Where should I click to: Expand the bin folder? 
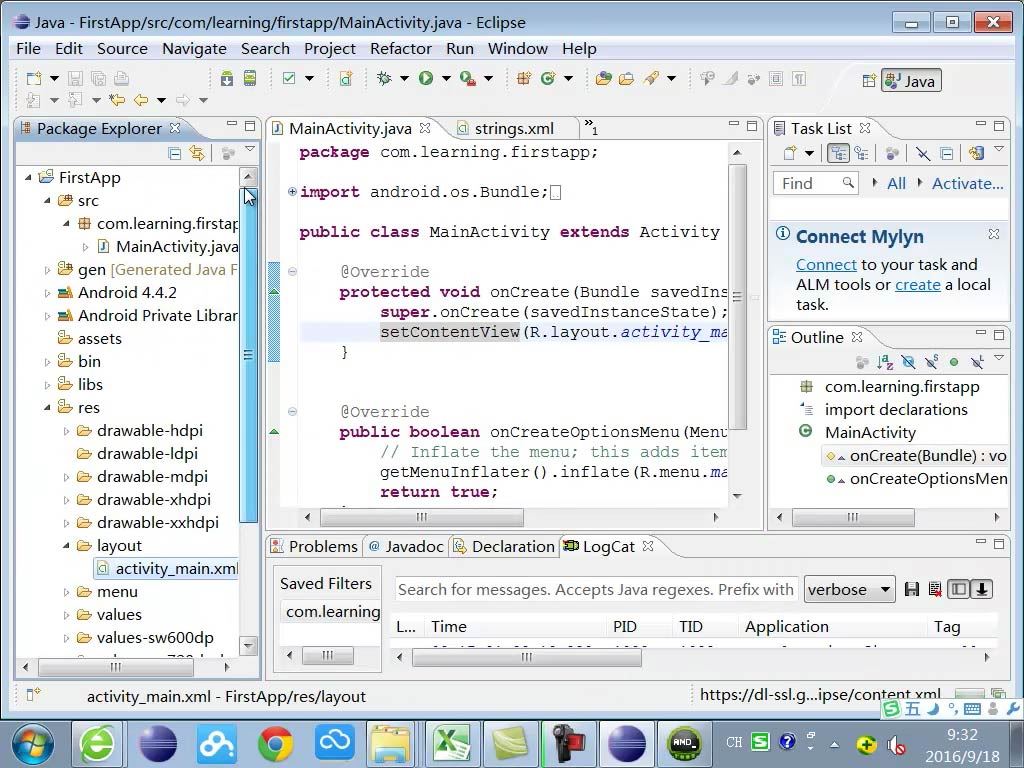click(x=47, y=362)
